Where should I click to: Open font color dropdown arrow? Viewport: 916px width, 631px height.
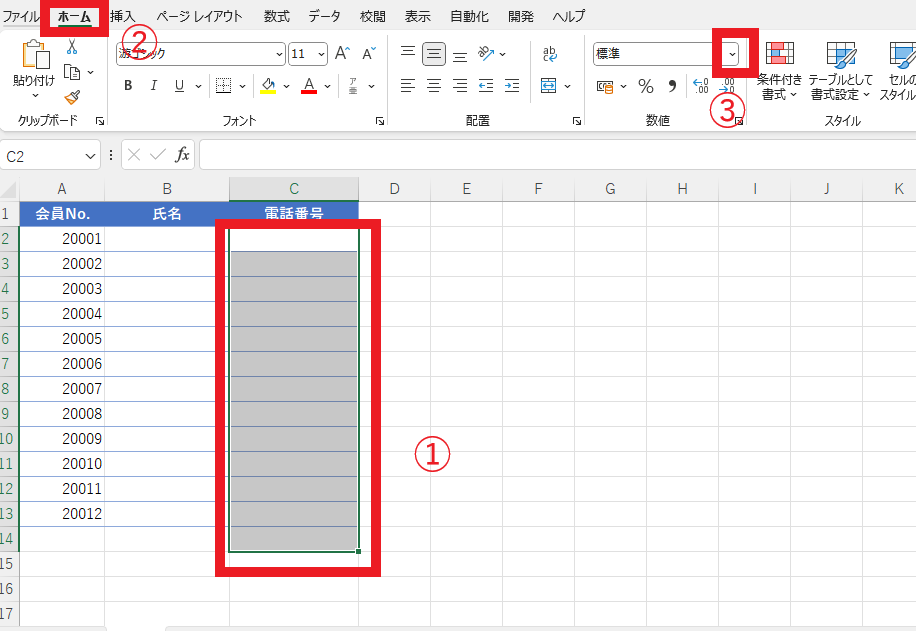tap(327, 86)
